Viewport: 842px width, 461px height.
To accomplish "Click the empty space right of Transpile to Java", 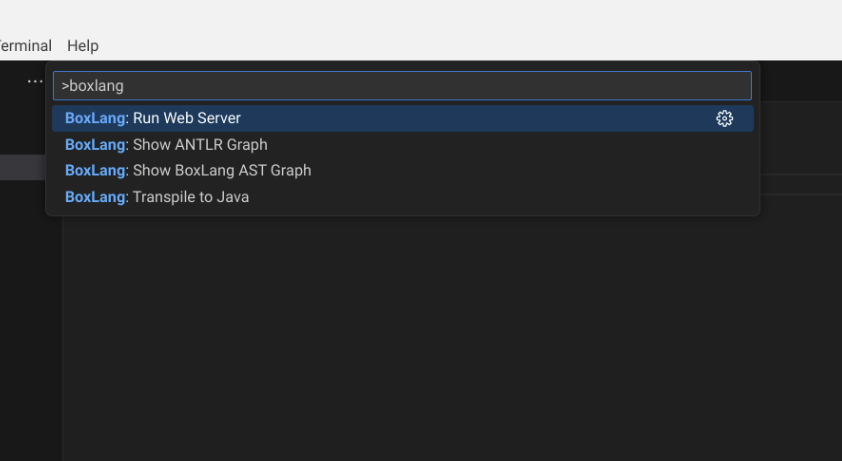I will tap(500, 197).
